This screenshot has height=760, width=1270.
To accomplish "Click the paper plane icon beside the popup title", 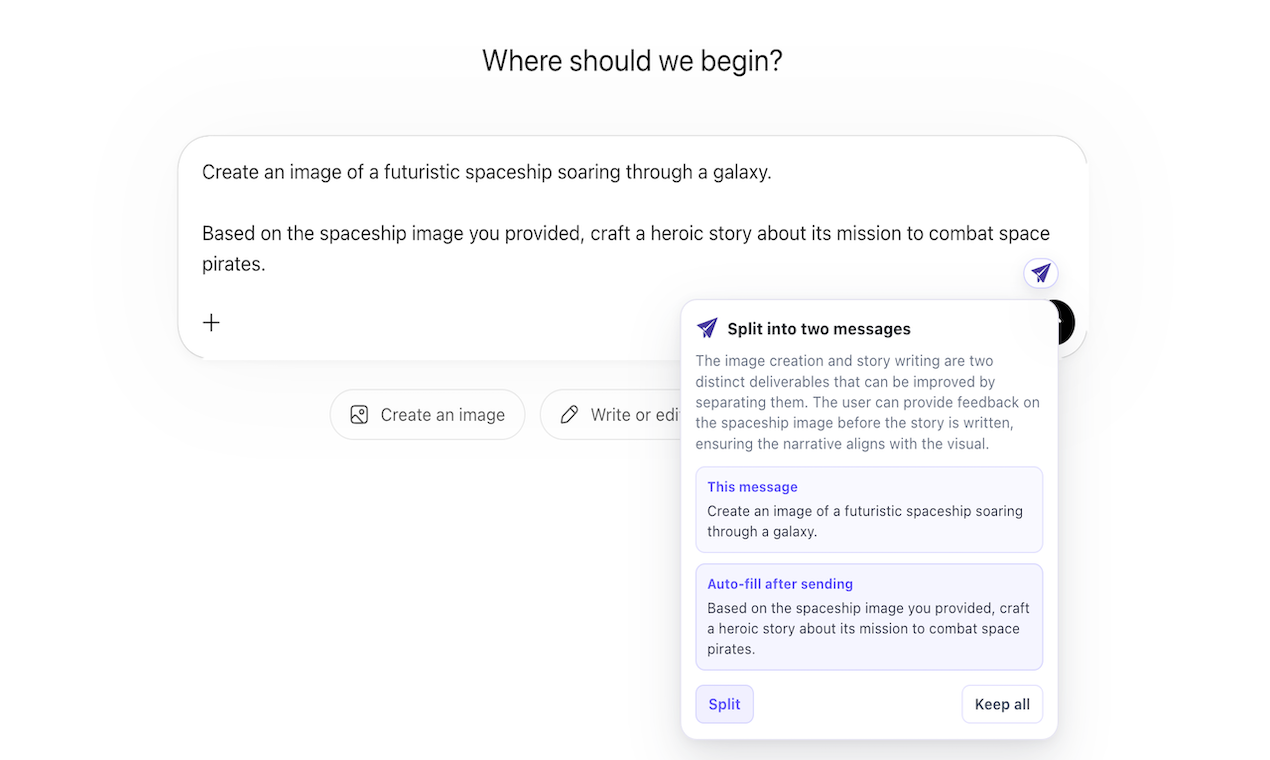I will [x=707, y=328].
